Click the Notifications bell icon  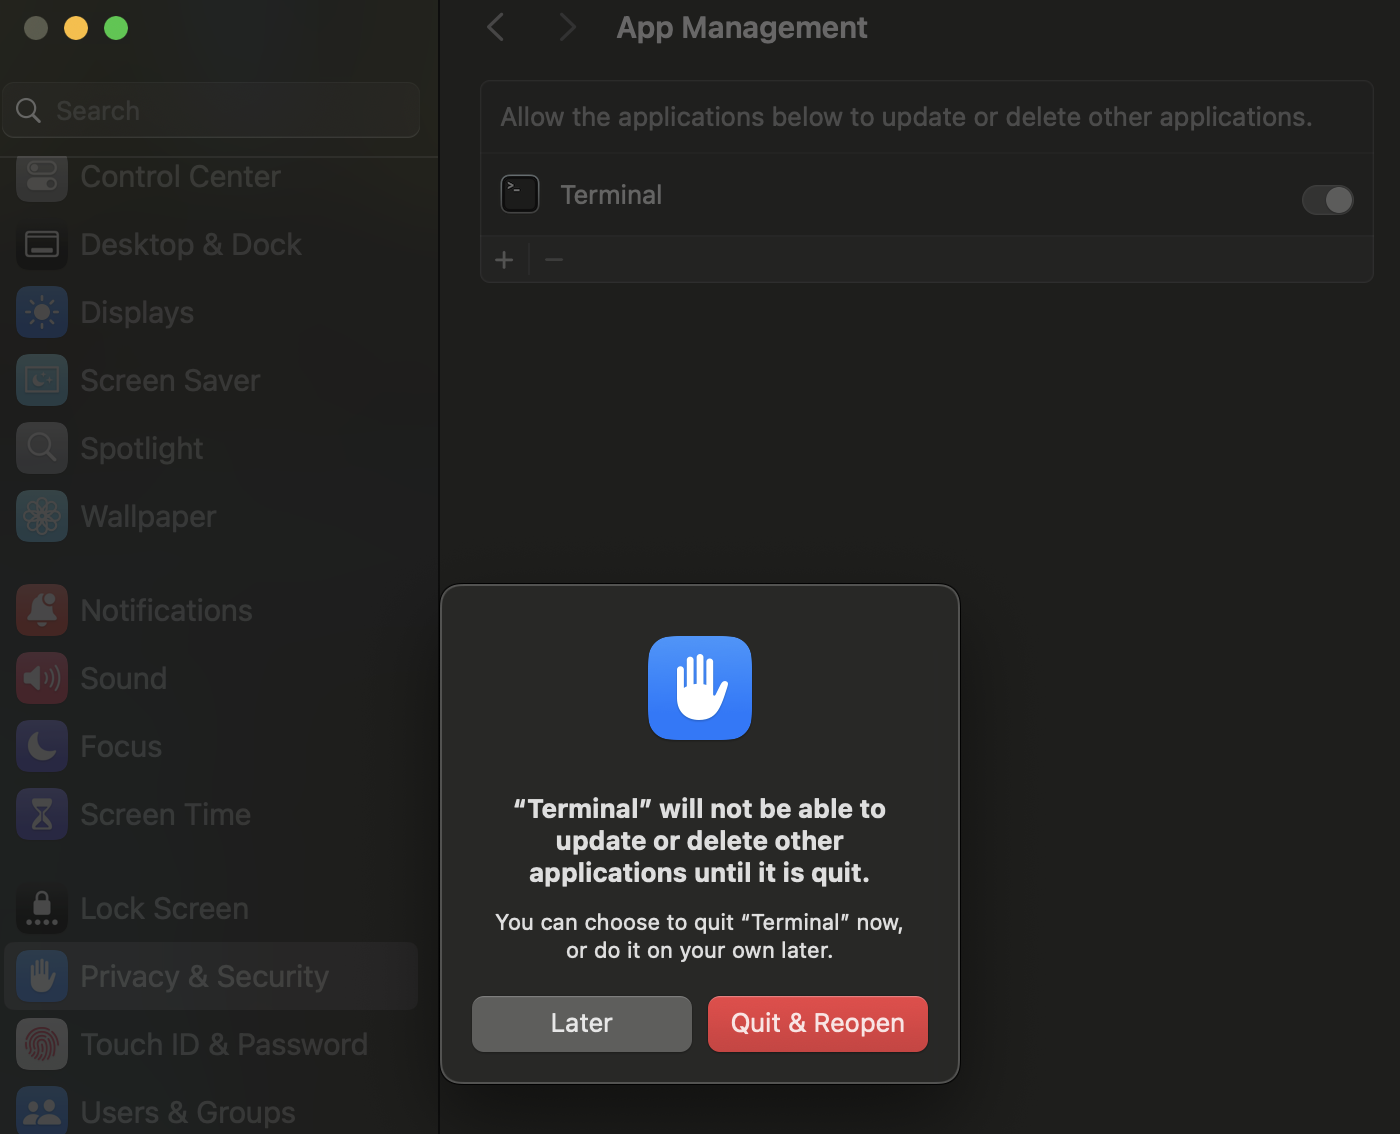click(42, 610)
